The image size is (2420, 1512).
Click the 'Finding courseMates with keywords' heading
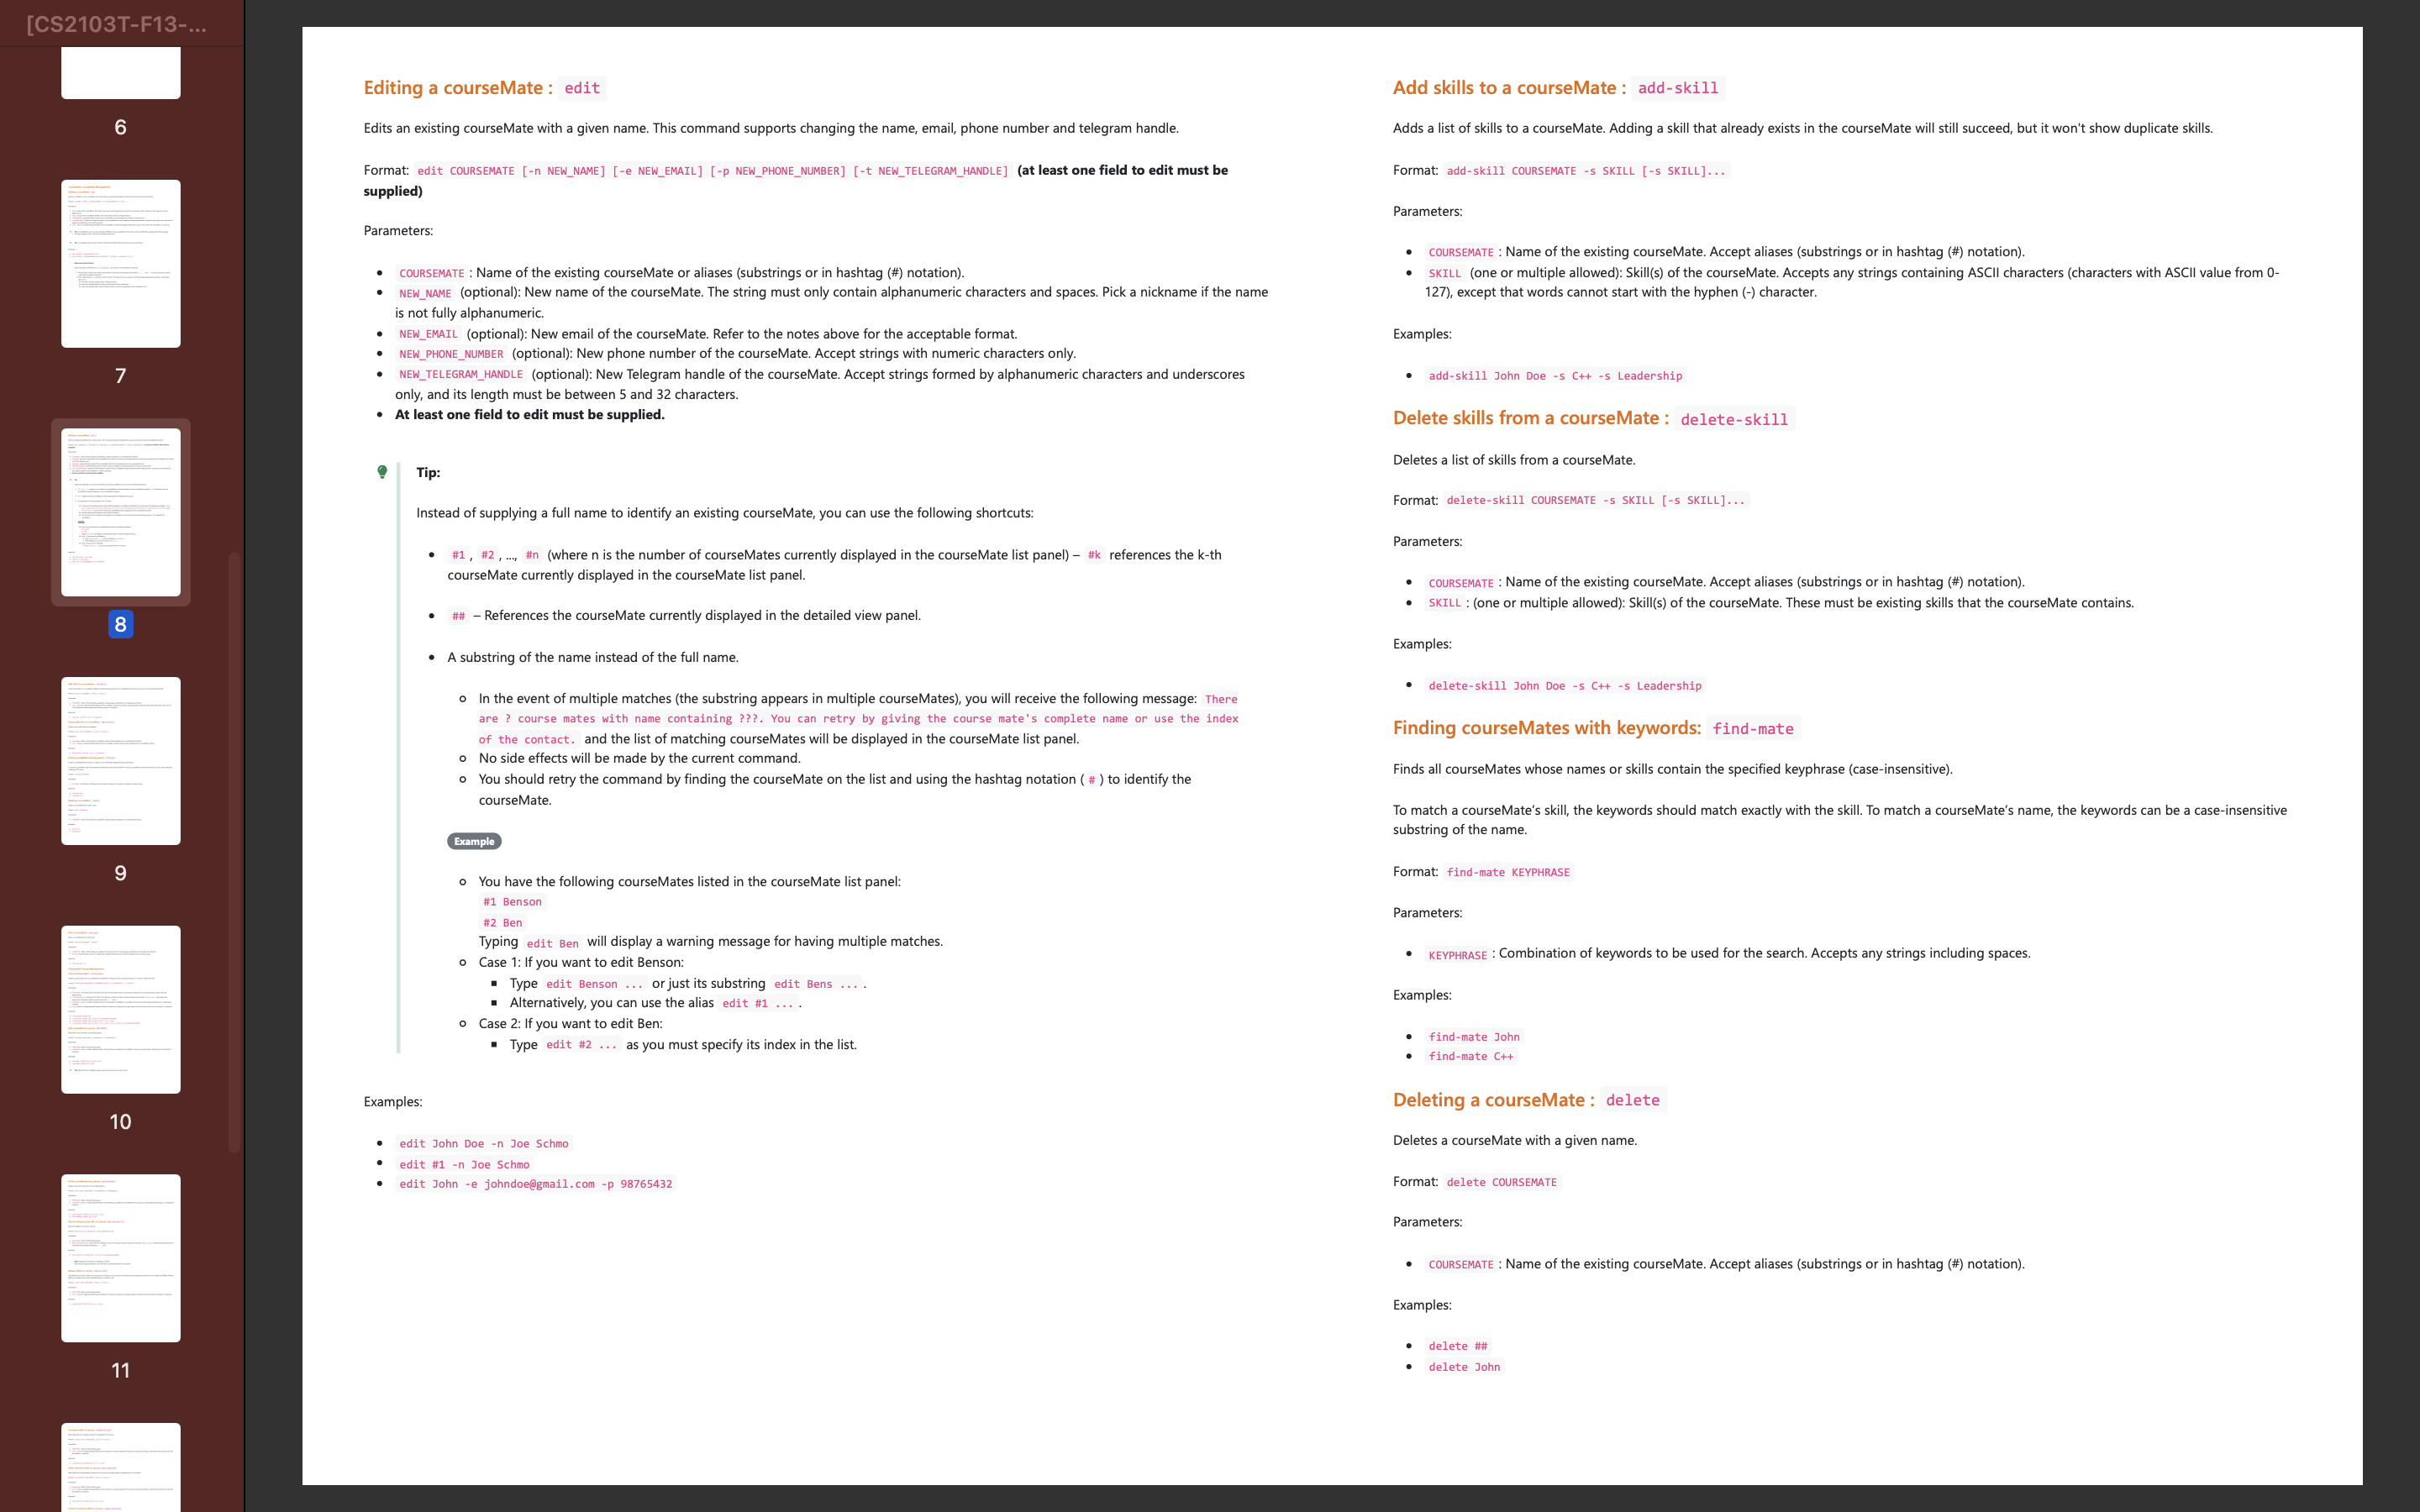point(1546,728)
